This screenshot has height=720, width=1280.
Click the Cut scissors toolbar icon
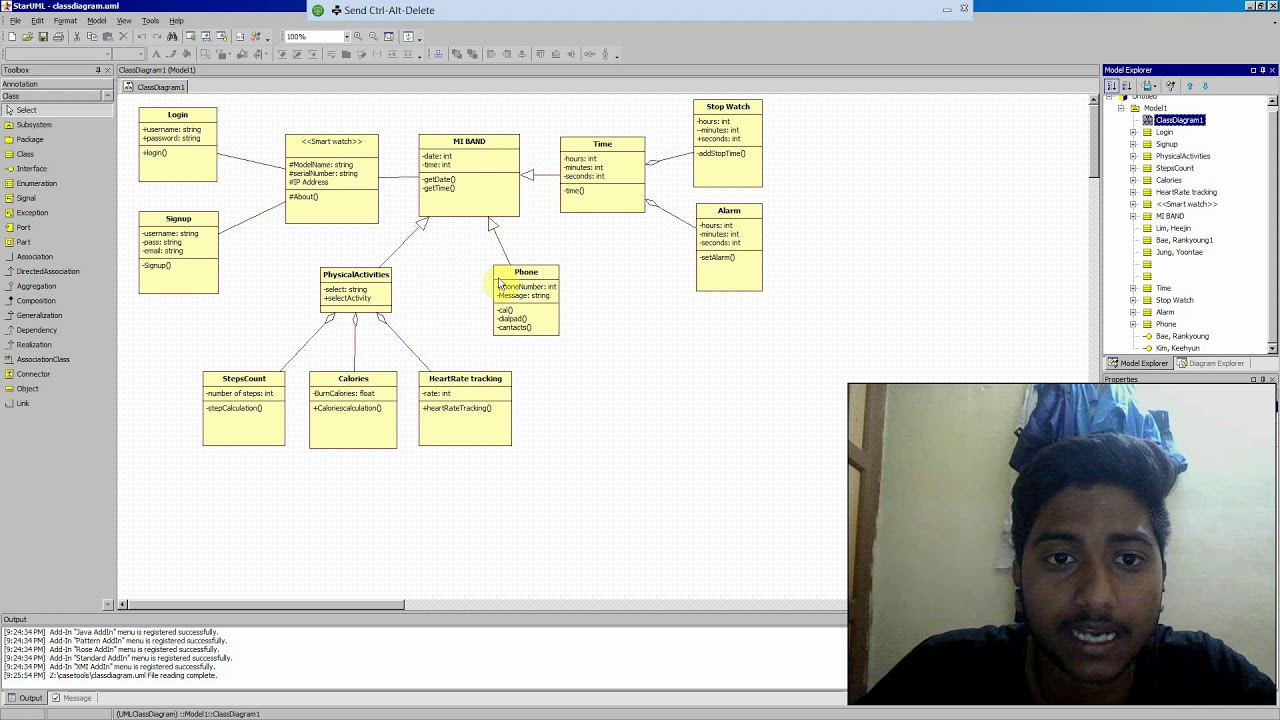click(77, 37)
